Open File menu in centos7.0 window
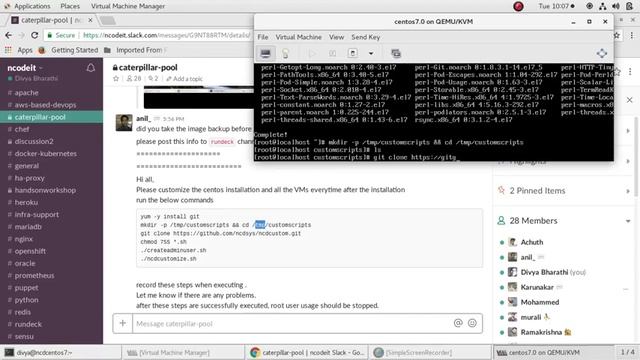 pyautogui.click(x=262, y=37)
